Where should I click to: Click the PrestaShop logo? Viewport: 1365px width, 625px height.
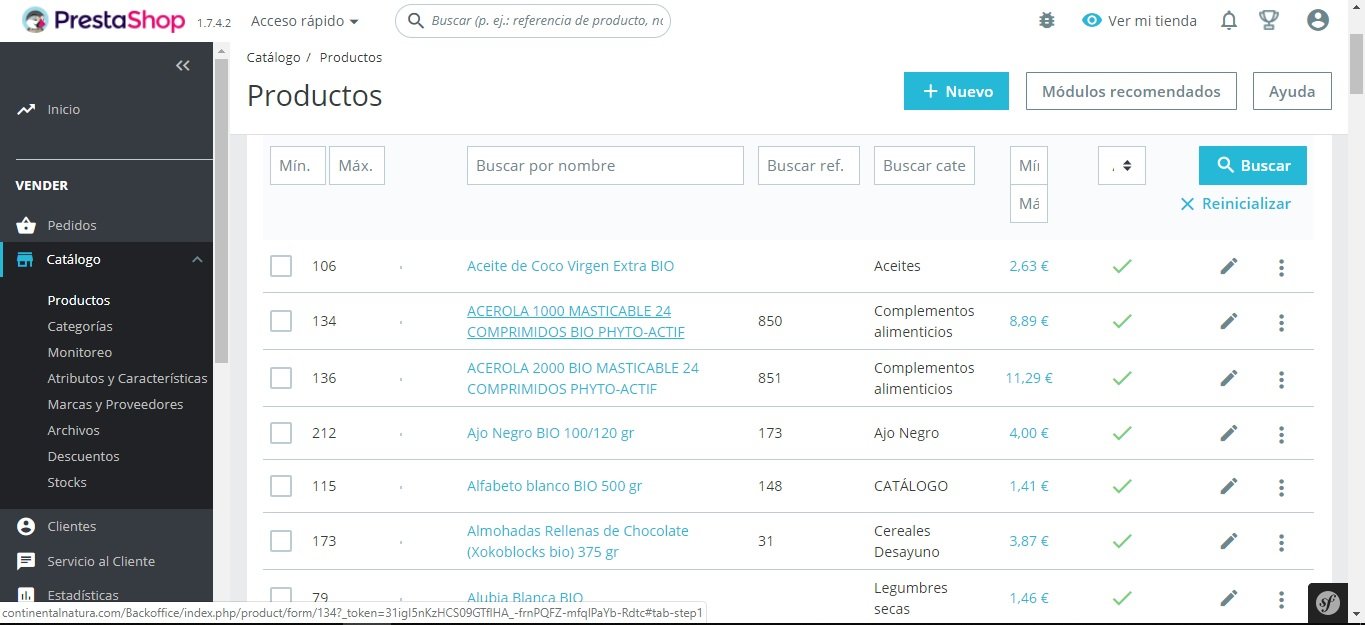[x=104, y=20]
